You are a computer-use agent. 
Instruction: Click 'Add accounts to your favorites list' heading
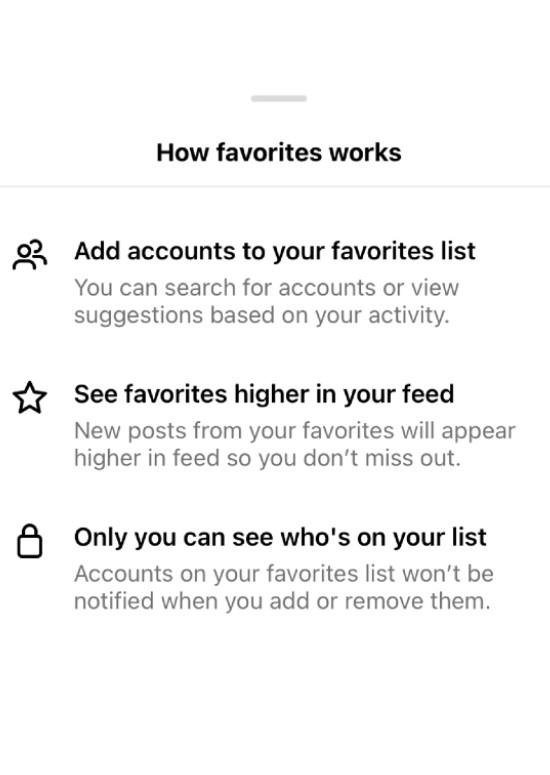274,251
